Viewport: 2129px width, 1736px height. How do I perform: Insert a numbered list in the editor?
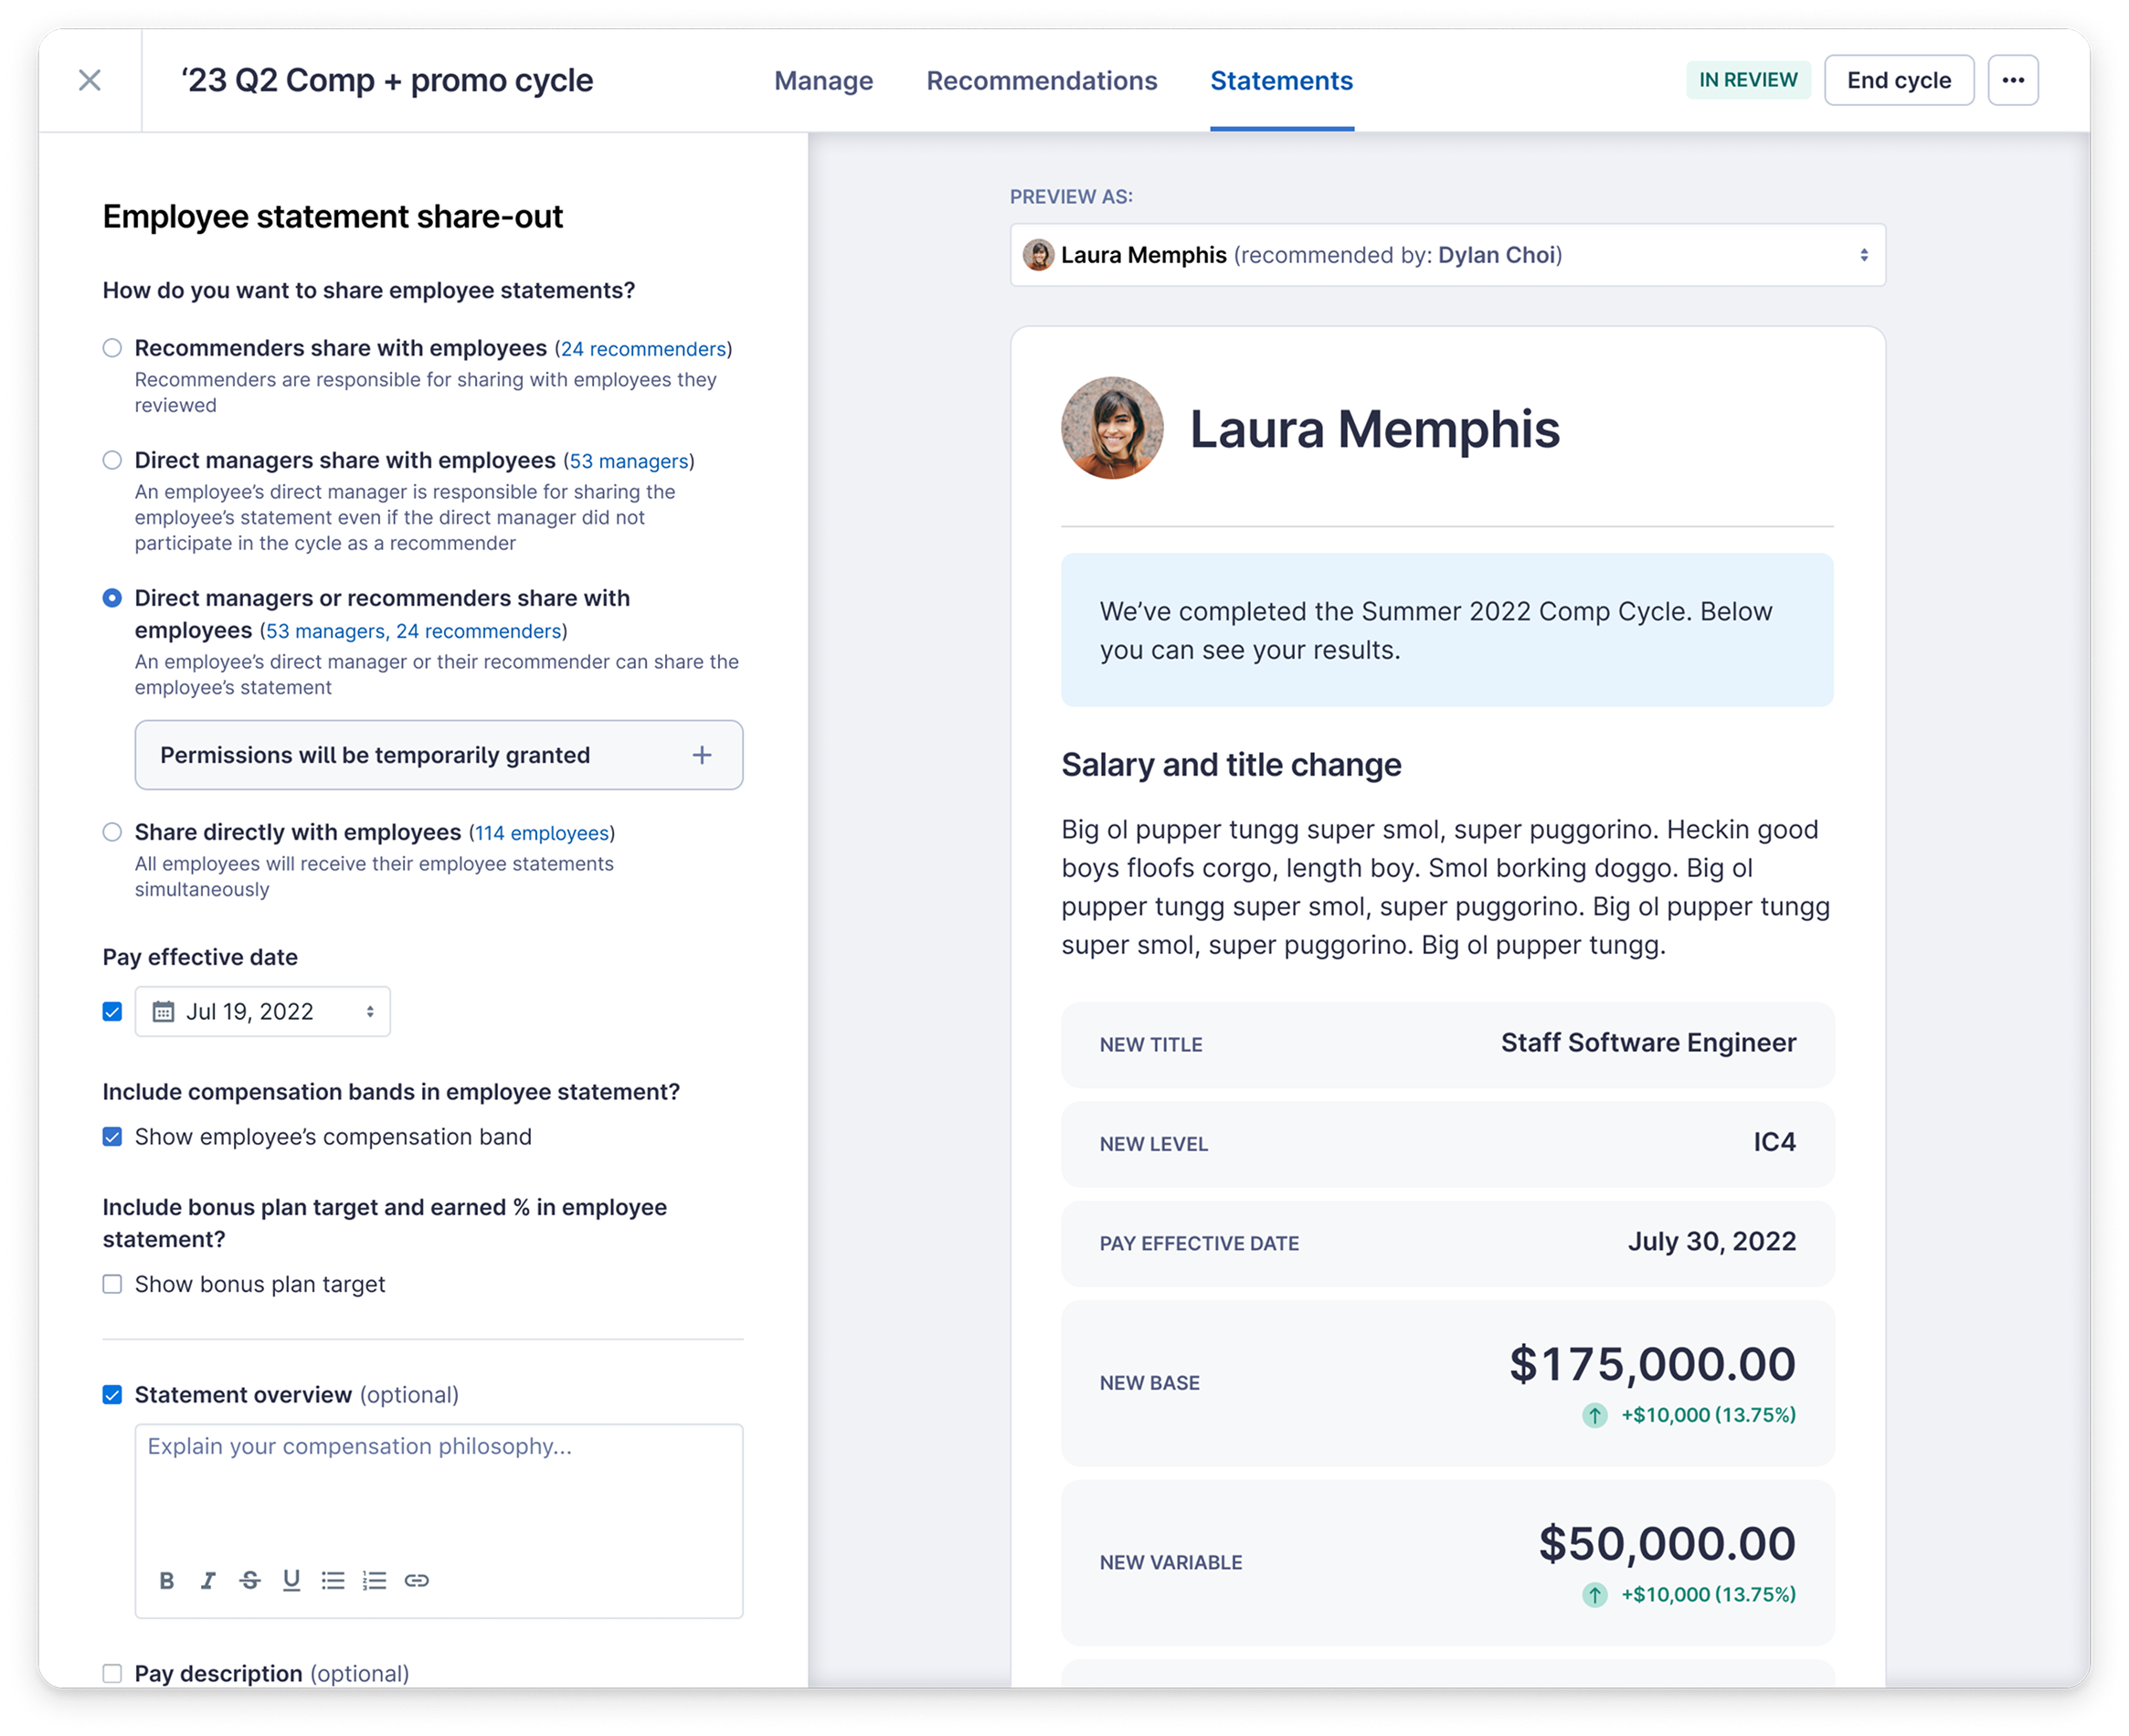click(x=375, y=1580)
